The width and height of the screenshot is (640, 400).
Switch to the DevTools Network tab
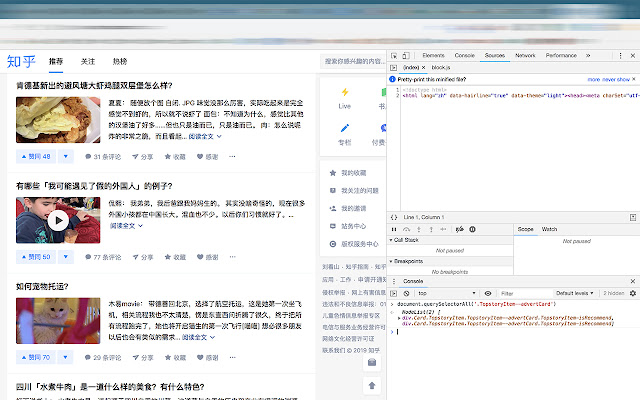(x=525, y=56)
